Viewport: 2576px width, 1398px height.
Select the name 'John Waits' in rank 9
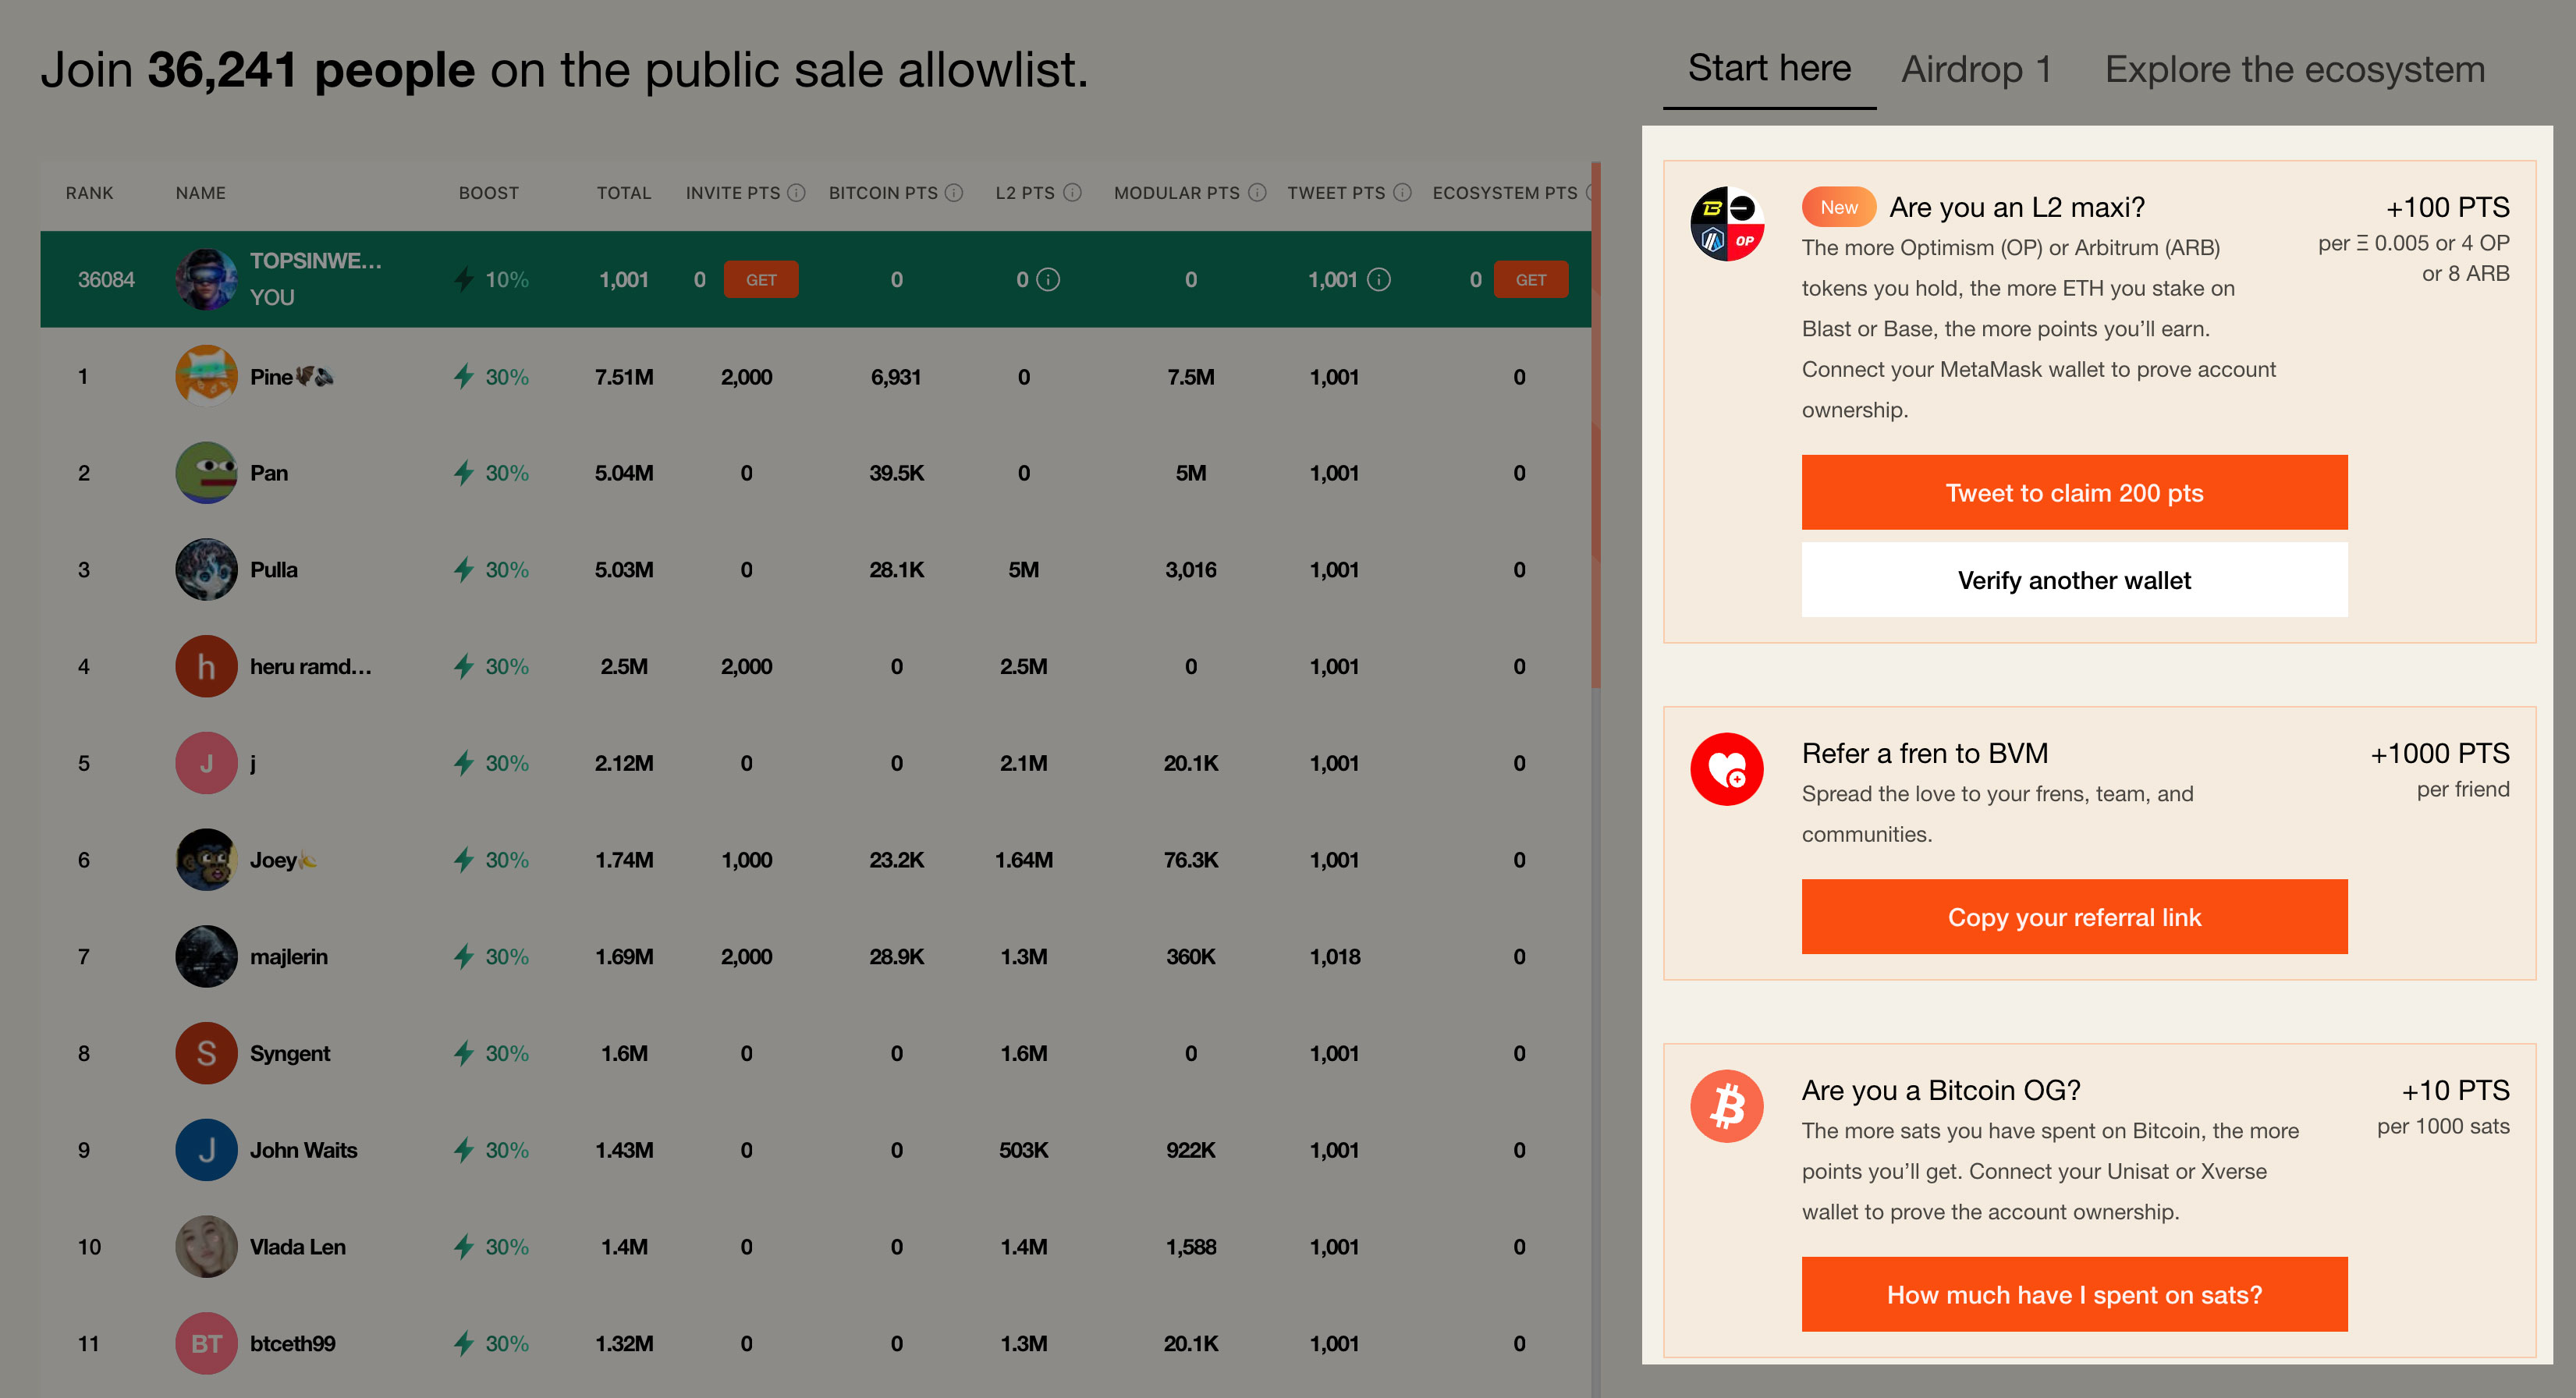click(x=304, y=1150)
